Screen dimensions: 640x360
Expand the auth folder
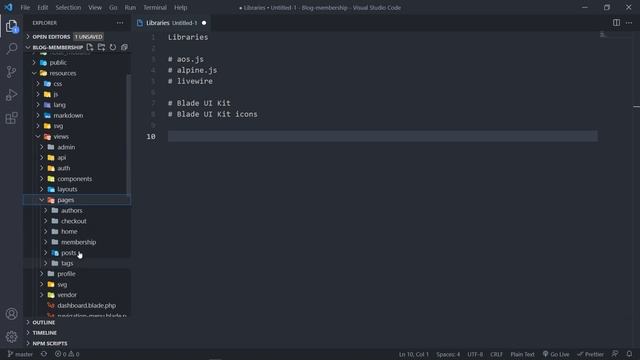click(x=64, y=168)
